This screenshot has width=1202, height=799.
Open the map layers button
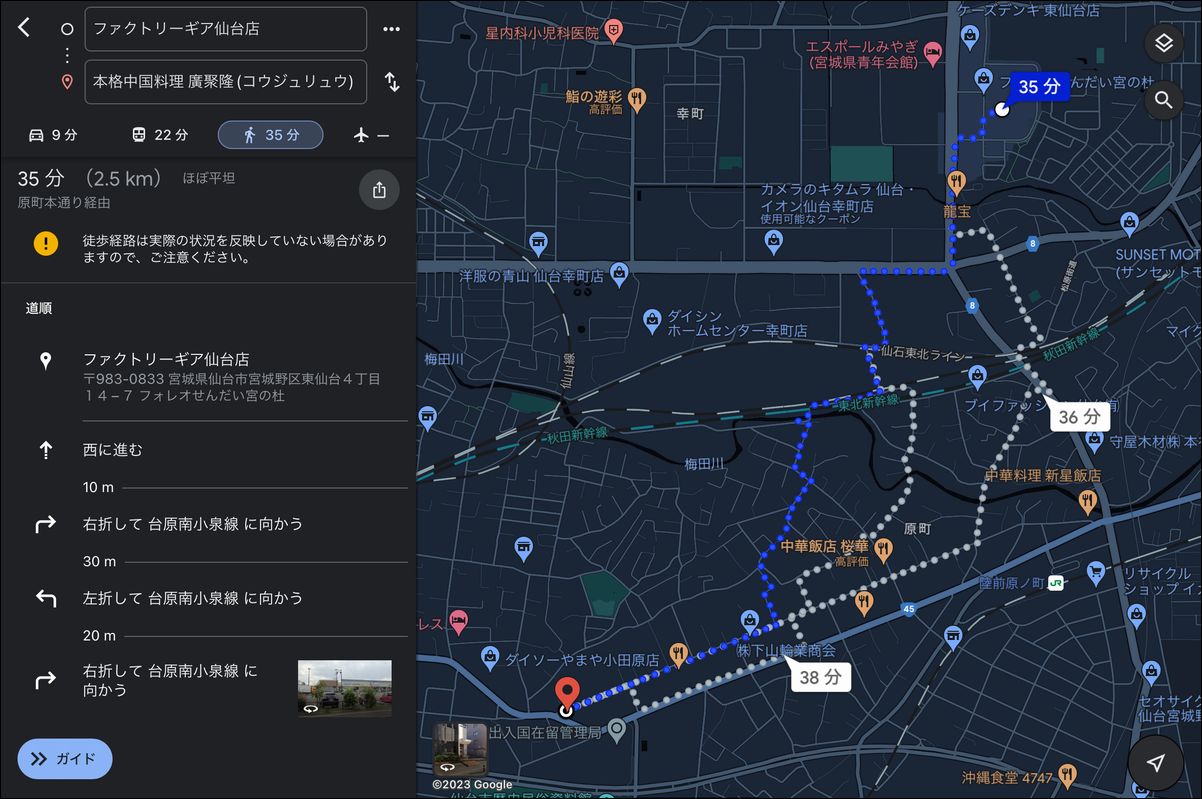tap(1163, 43)
